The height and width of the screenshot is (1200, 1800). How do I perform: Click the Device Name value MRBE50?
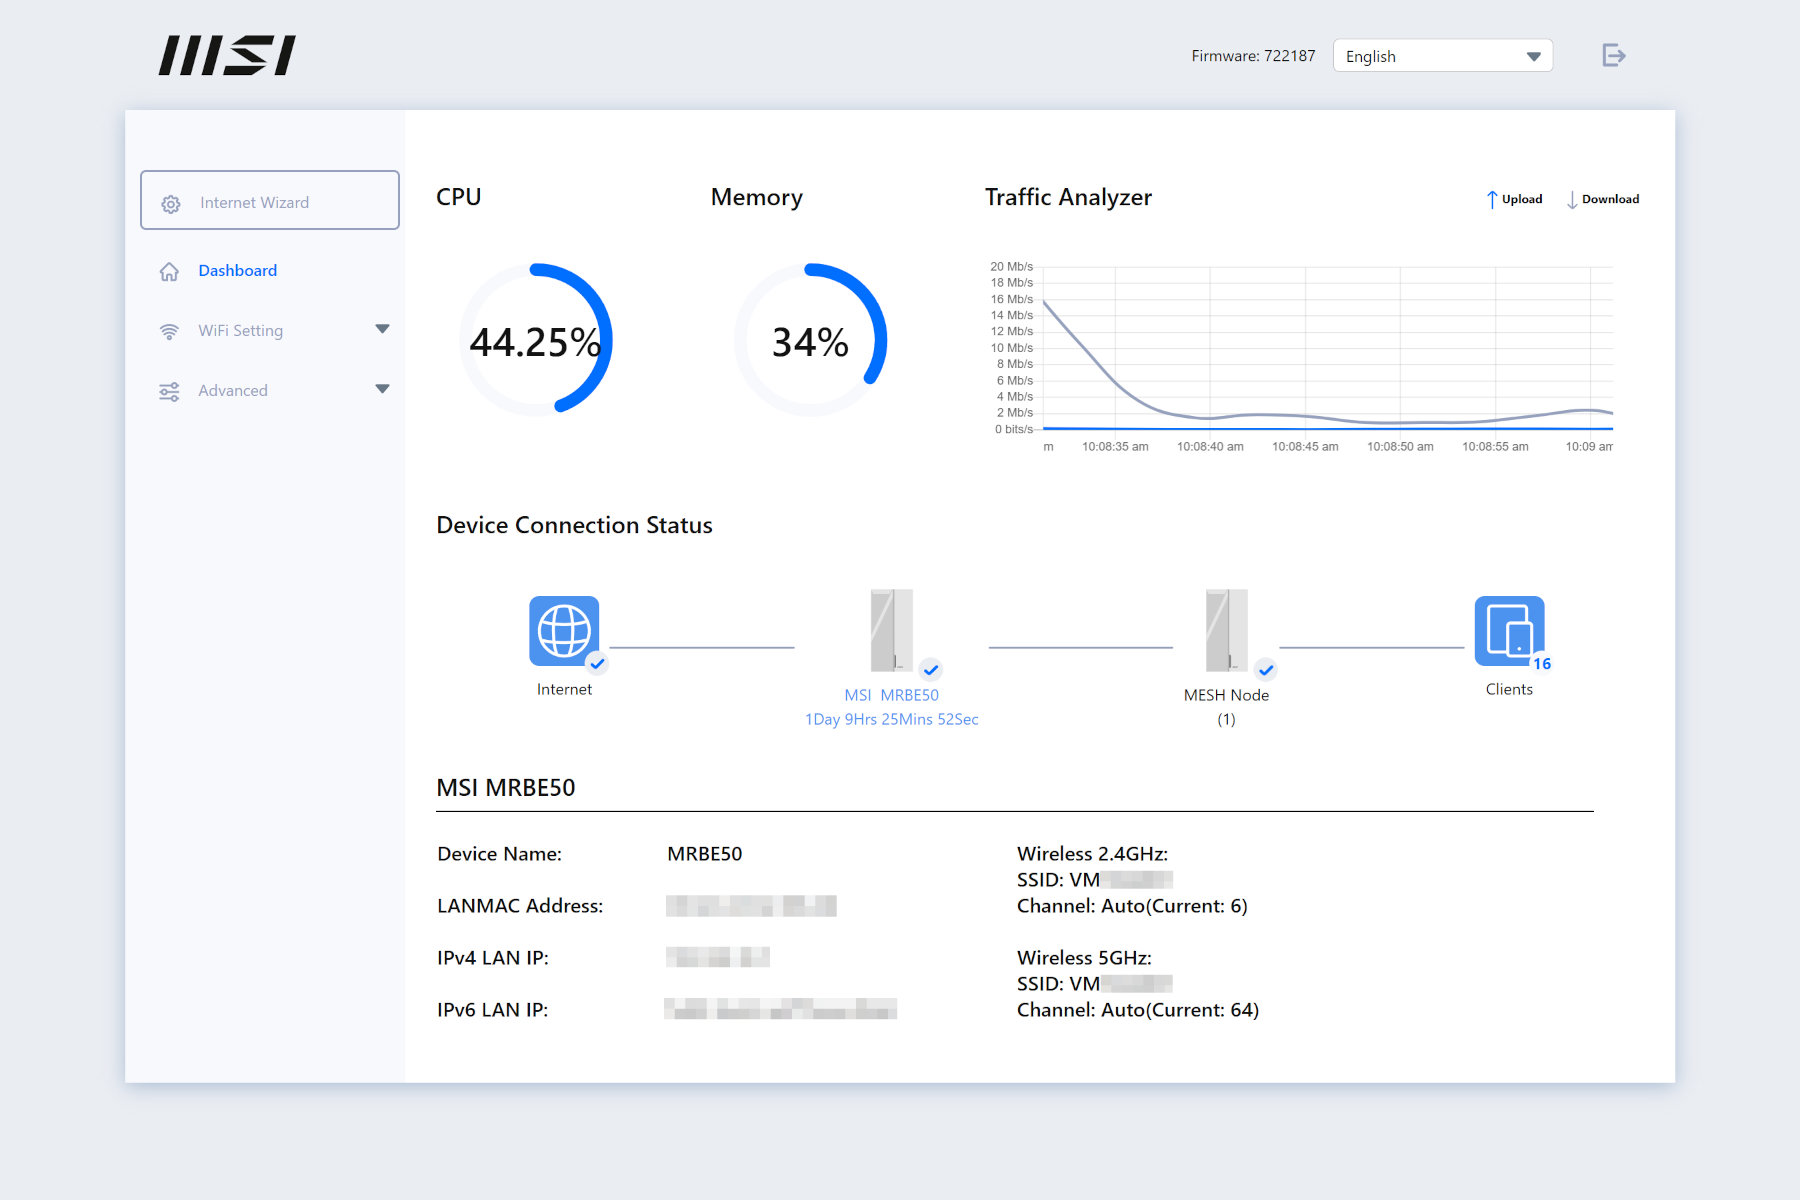click(704, 854)
